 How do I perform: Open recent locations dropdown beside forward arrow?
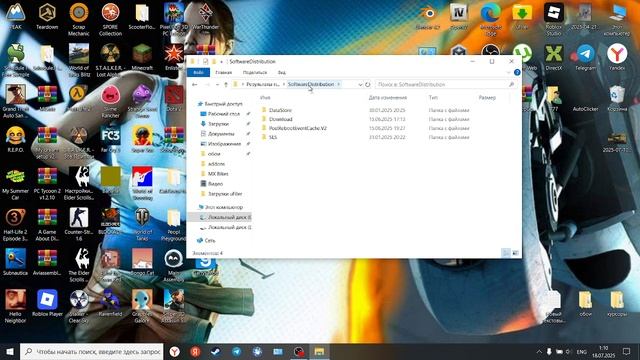tap(217, 84)
